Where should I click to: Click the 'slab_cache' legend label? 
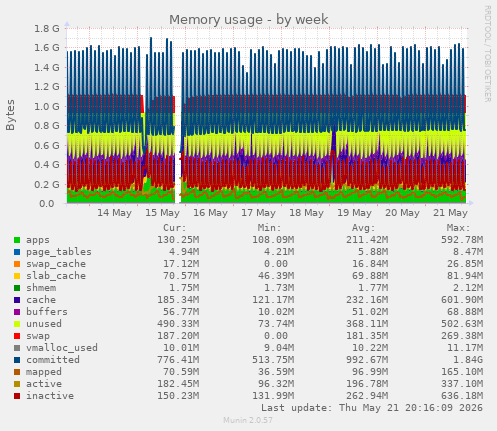(x=56, y=276)
